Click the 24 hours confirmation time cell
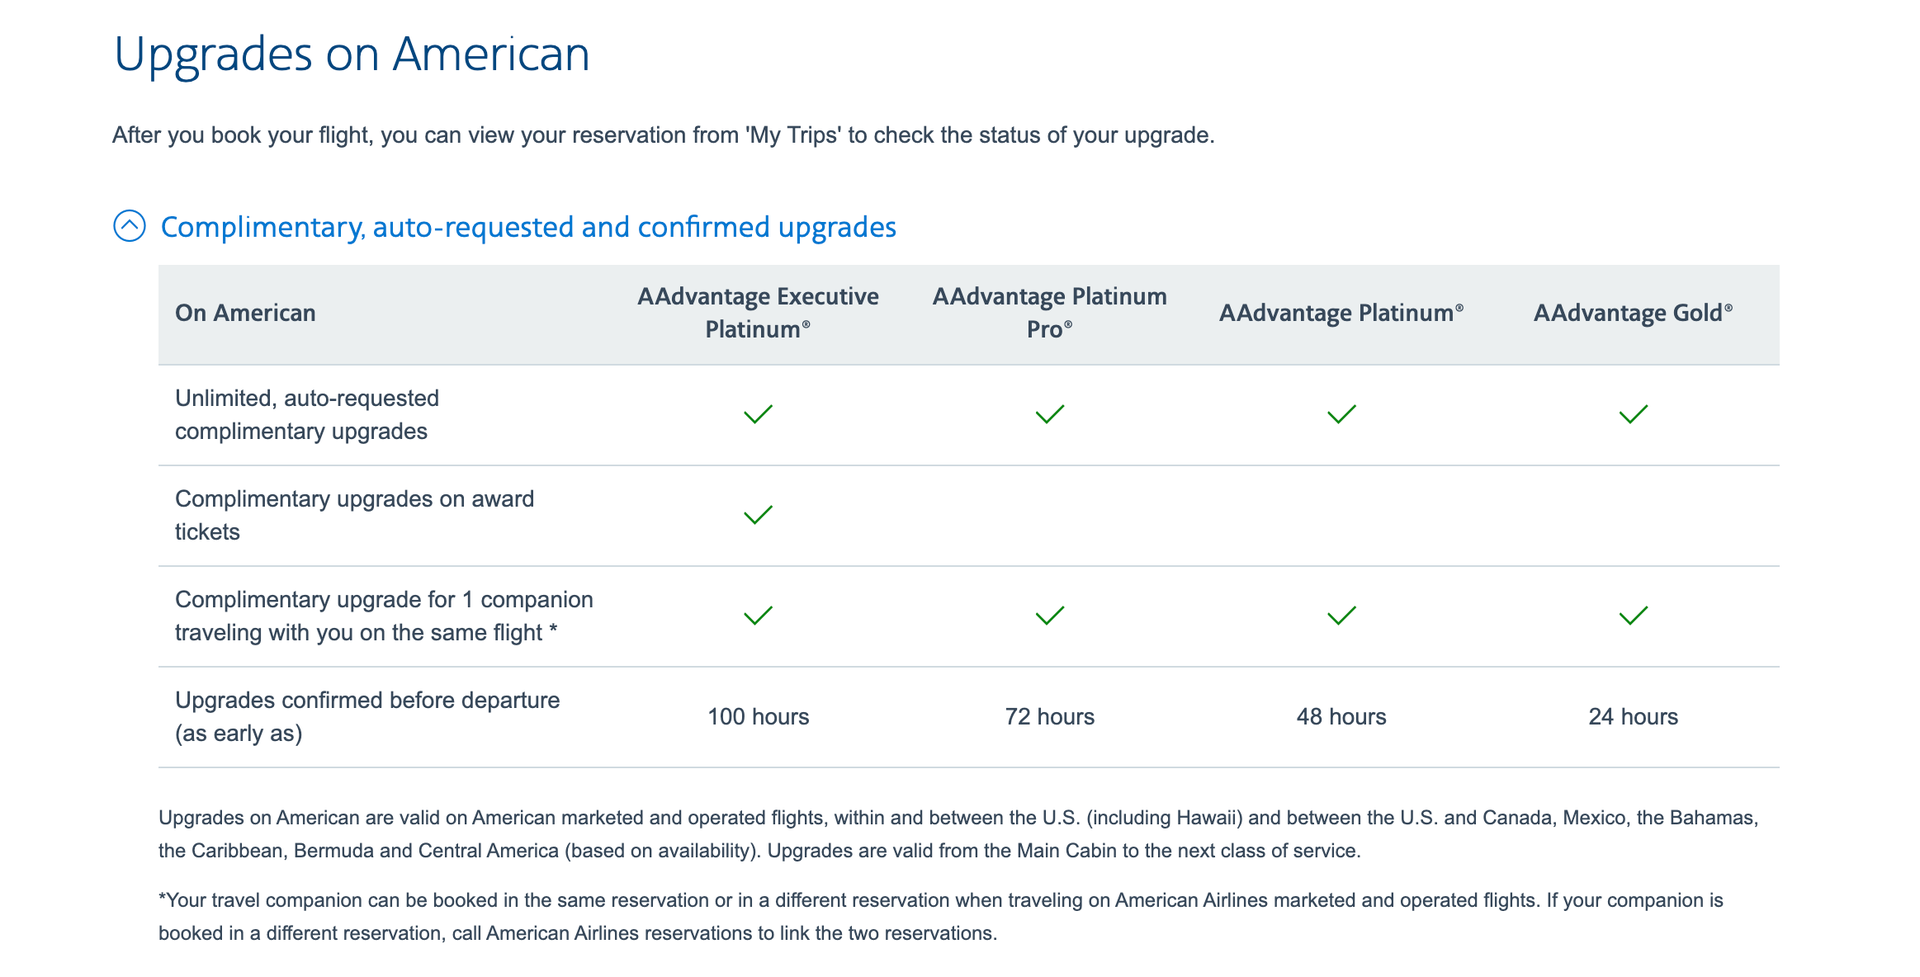The image size is (1920, 977). [x=1634, y=716]
